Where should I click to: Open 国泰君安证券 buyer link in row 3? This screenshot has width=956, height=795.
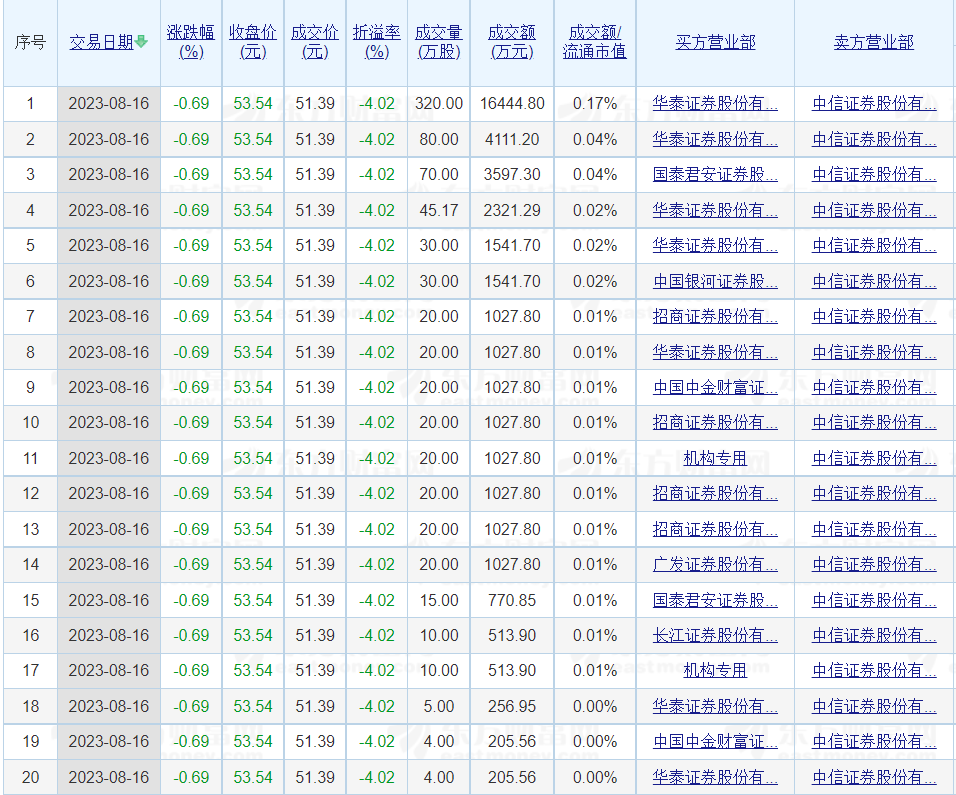(x=715, y=174)
